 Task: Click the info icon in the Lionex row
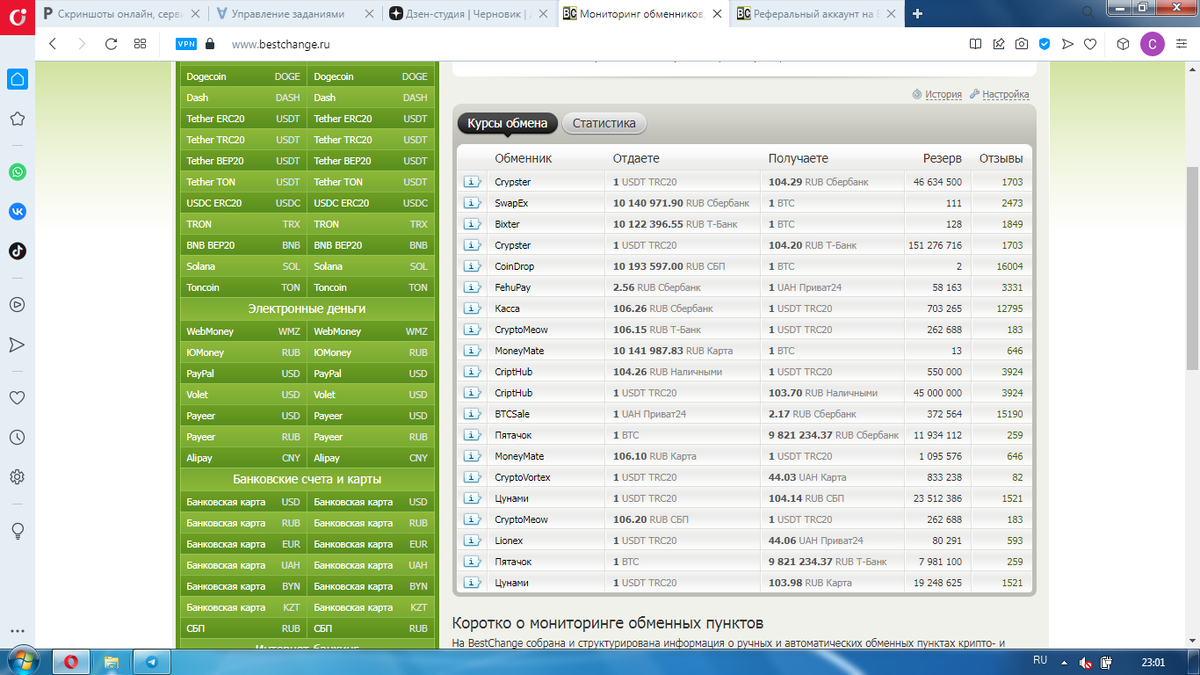pyautogui.click(x=472, y=540)
